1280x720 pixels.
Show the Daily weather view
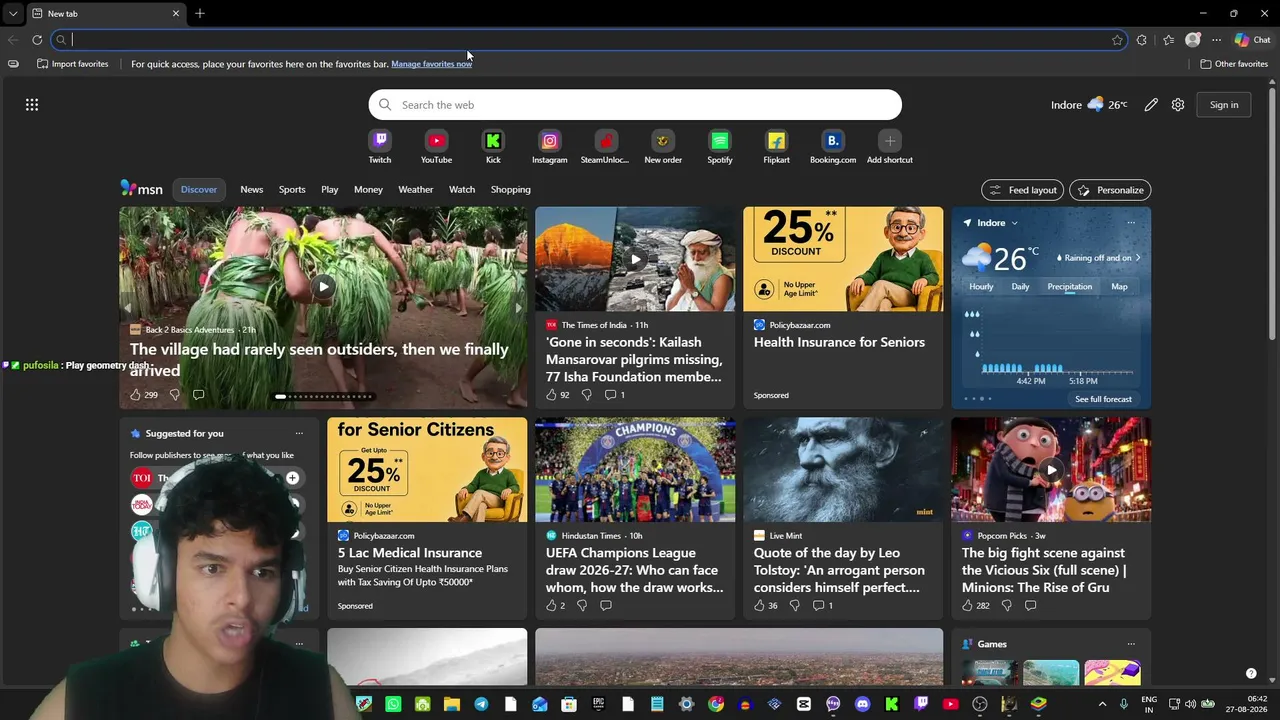(1020, 287)
